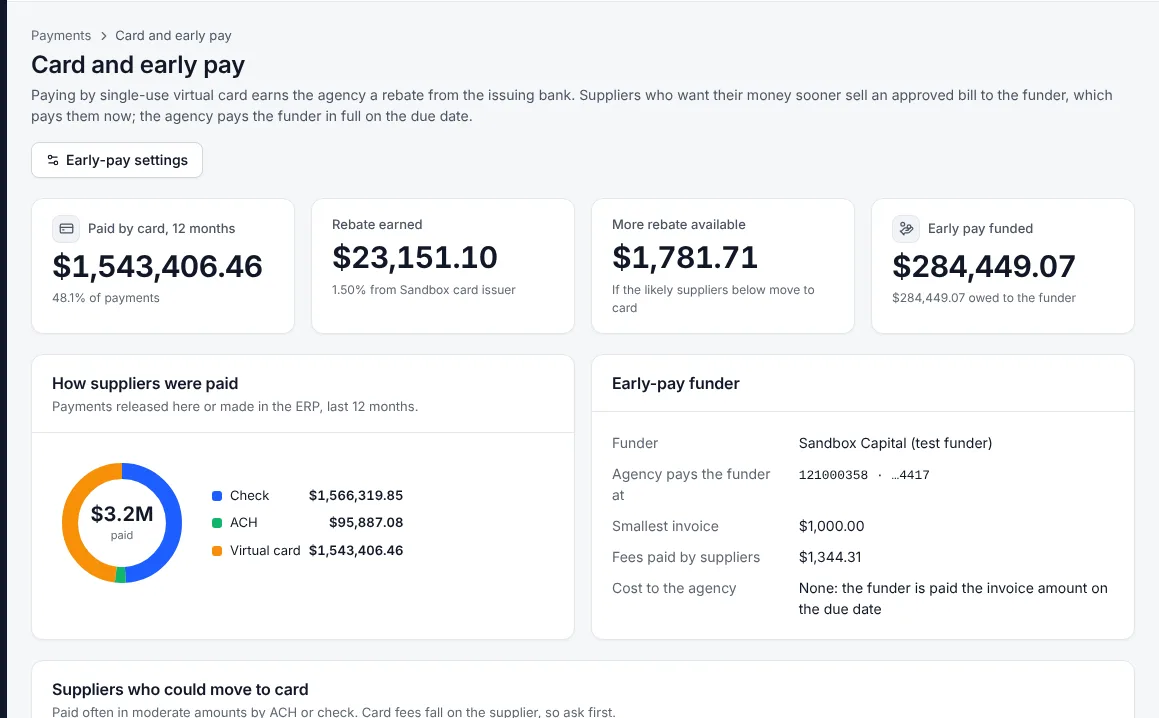Click the breadcrumb chevron separator

point(103,35)
